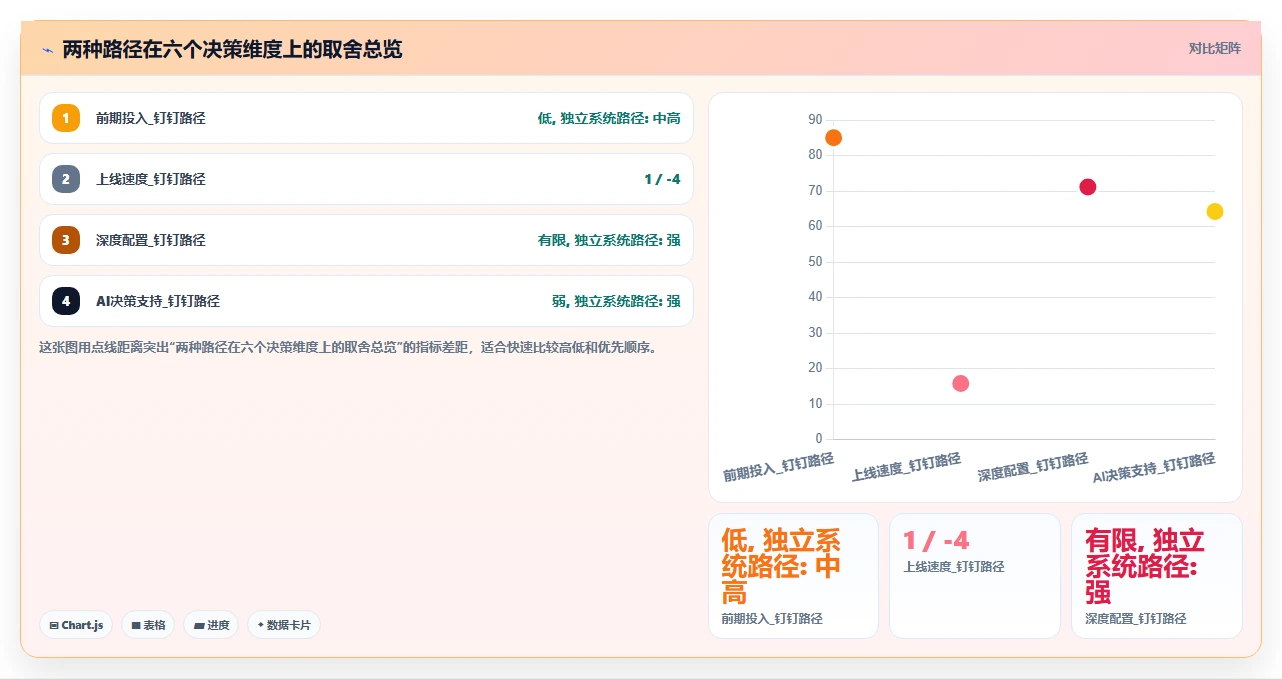Open the 上线速度_钉钉路径 list row
Image resolution: width=1282 pixels, height=679 pixels.
click(x=366, y=179)
